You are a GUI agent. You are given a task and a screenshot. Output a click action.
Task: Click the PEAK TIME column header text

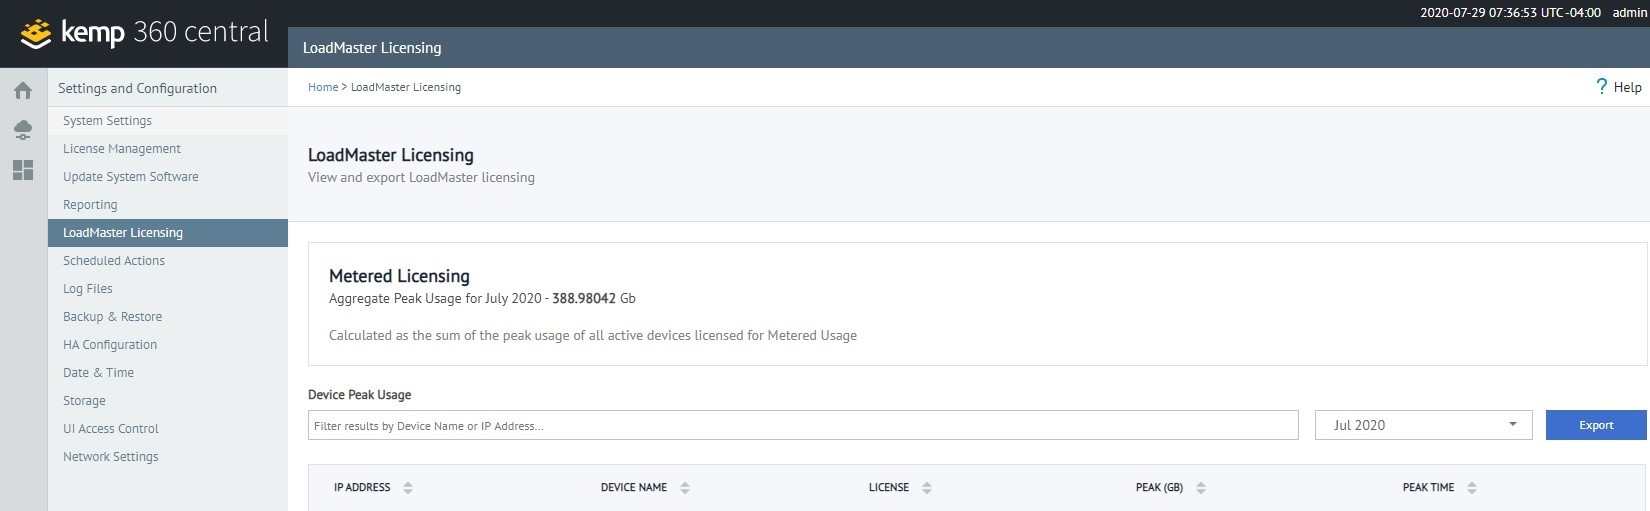[1428, 488]
